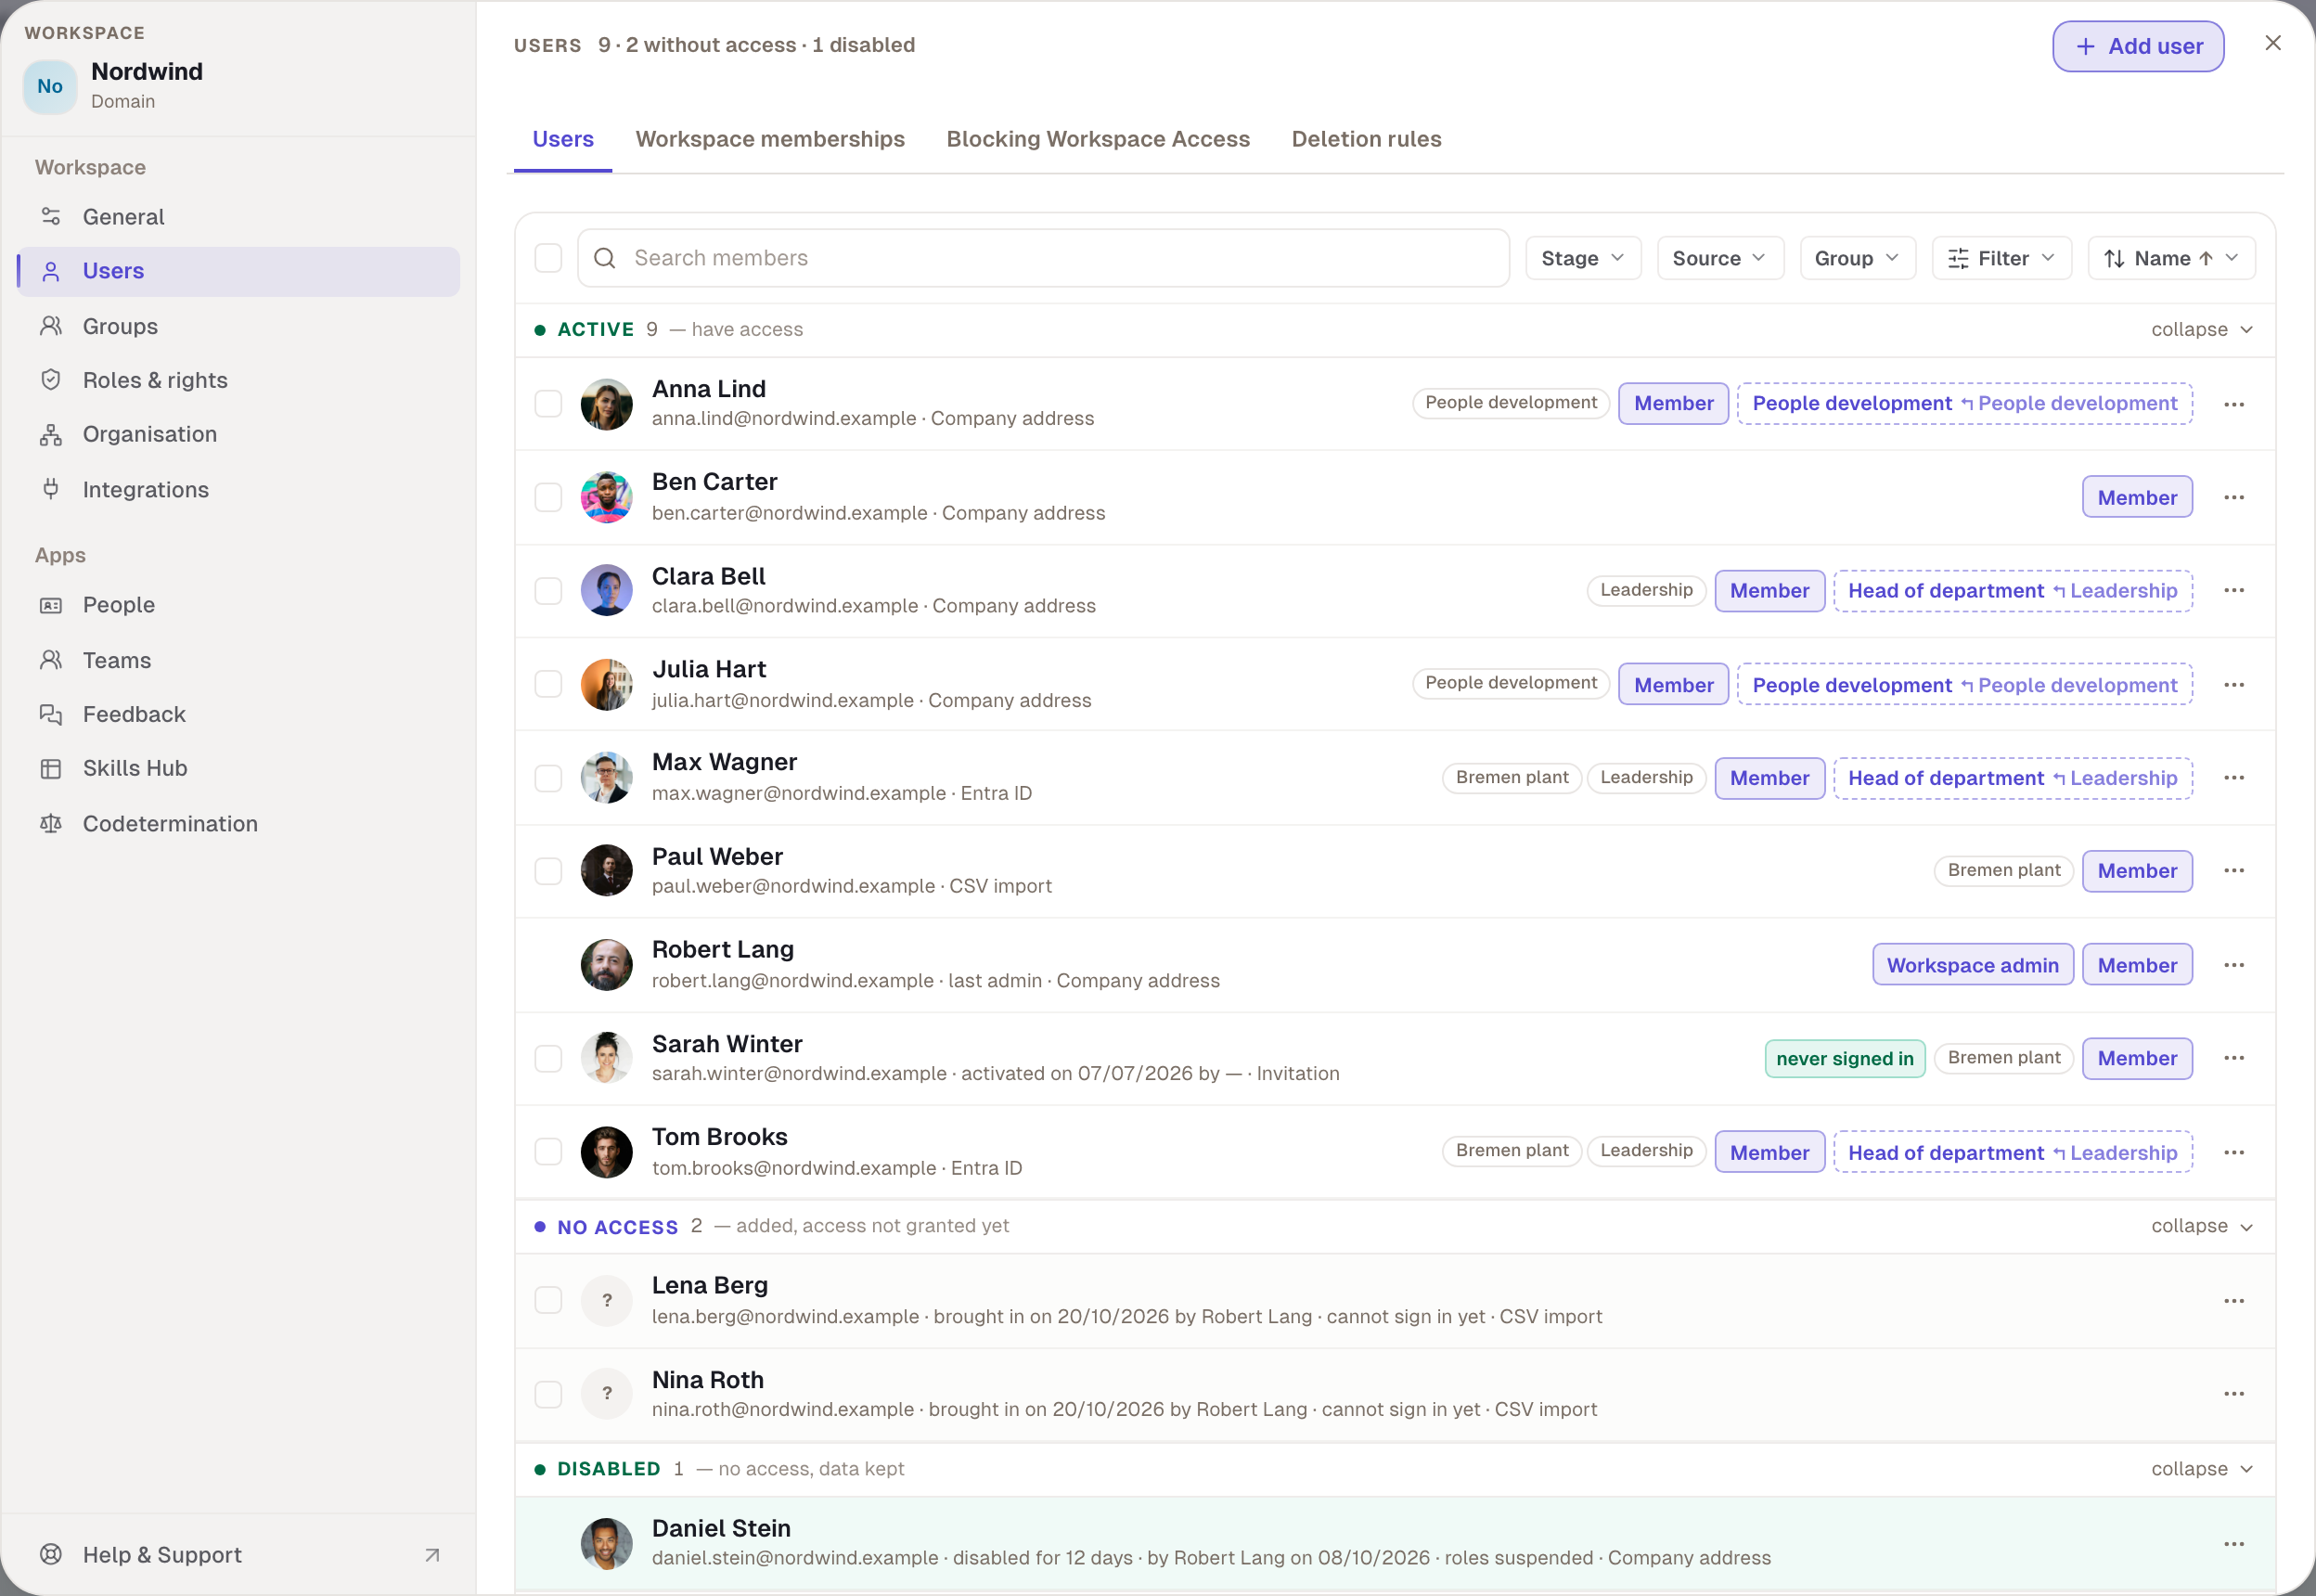Open the Group filter dropdown
The width and height of the screenshot is (2316, 1596).
click(x=1857, y=258)
